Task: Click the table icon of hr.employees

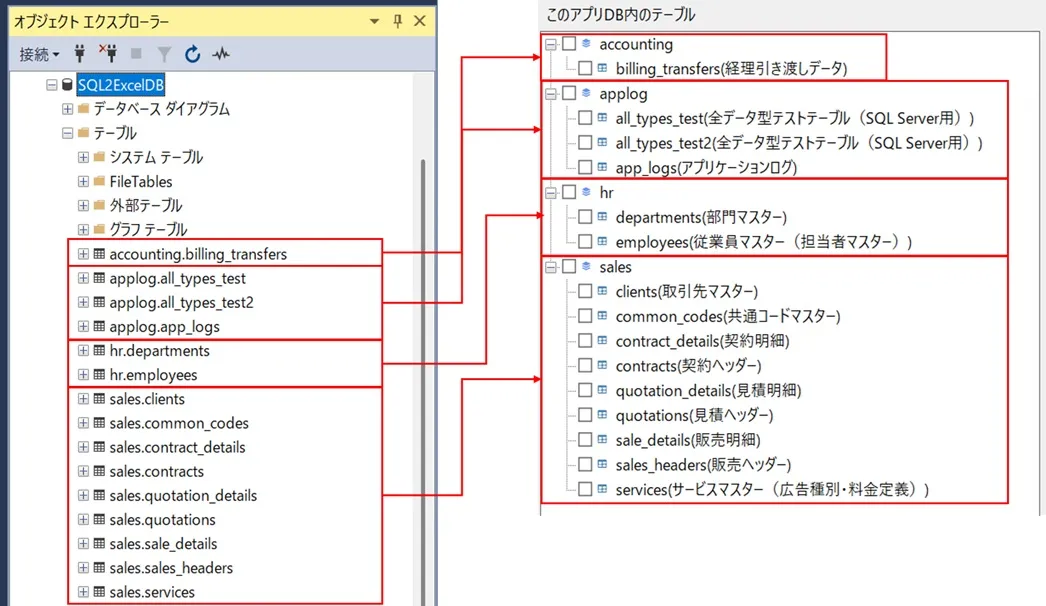Action: tap(99, 374)
